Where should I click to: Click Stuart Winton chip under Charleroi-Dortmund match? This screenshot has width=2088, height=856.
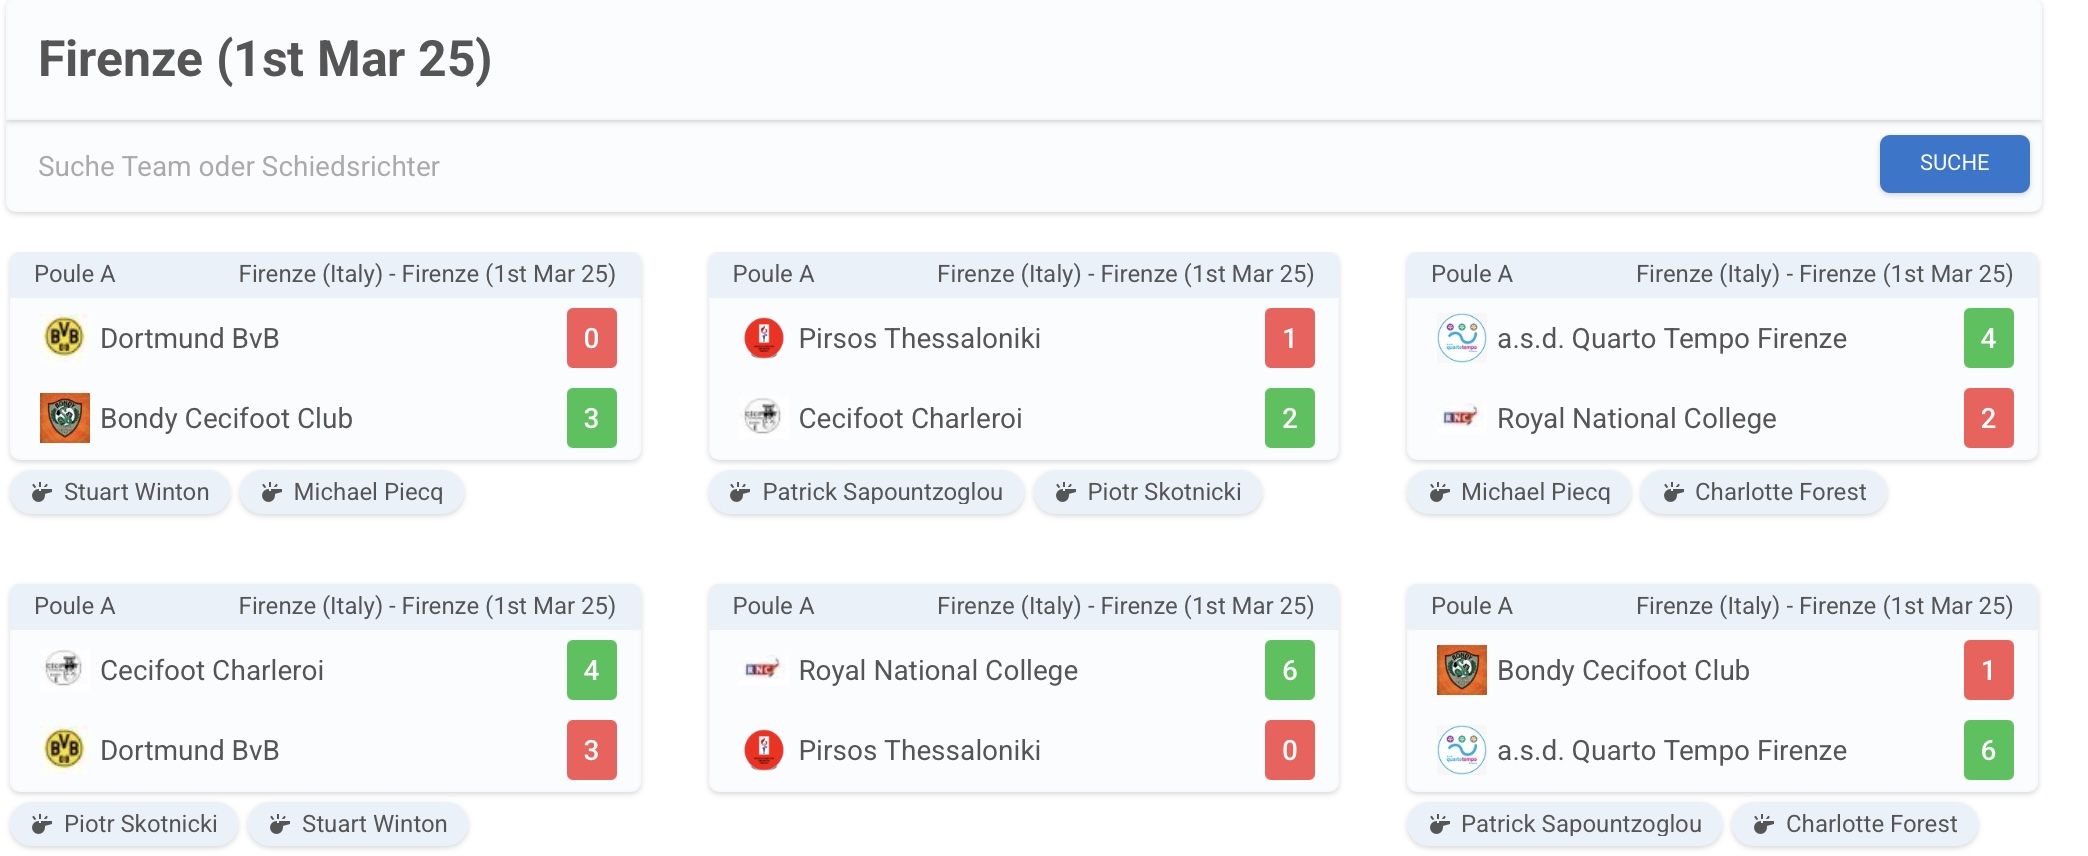tap(358, 824)
